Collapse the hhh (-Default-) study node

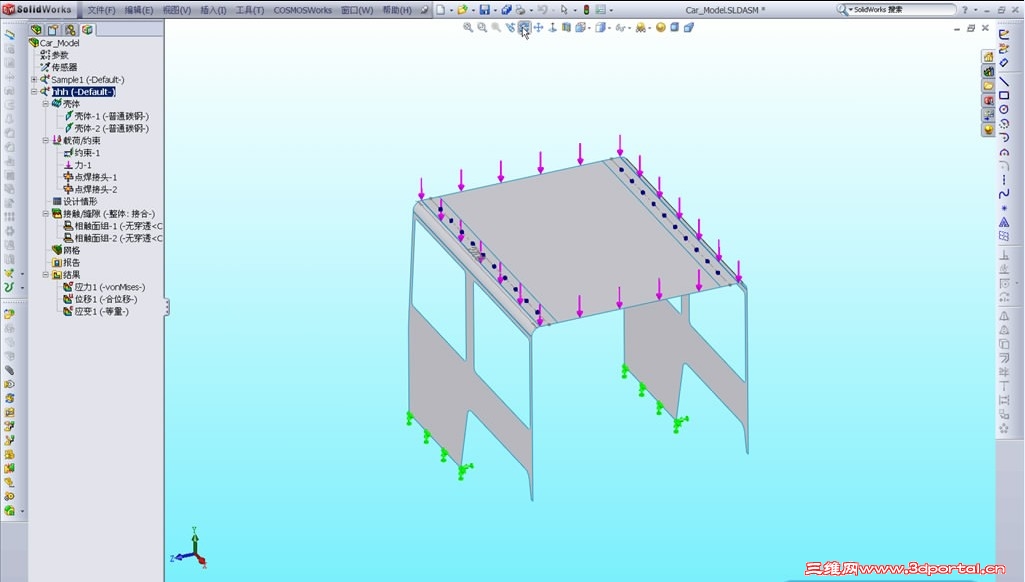[34, 92]
